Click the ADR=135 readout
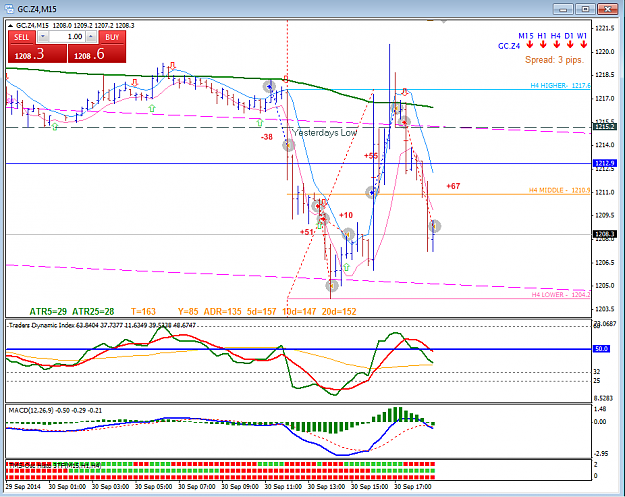This screenshot has width=625, height=497. tap(222, 312)
